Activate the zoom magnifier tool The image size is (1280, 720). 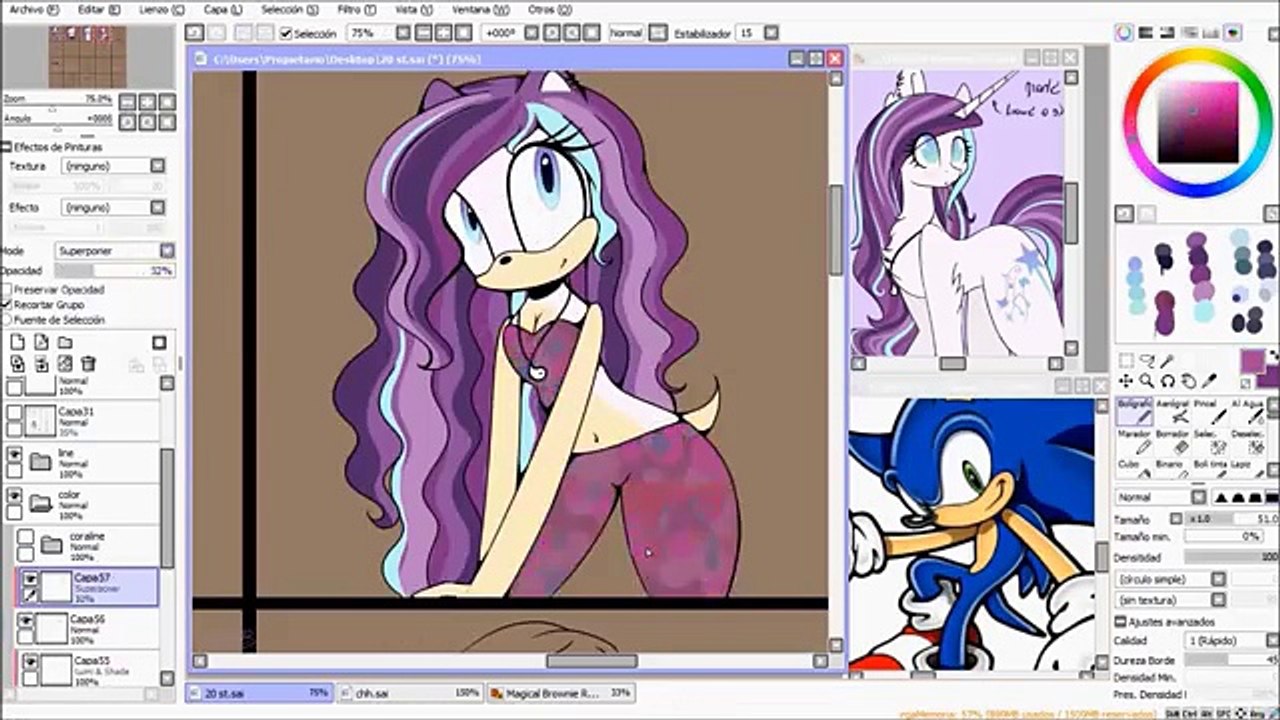tap(1147, 381)
